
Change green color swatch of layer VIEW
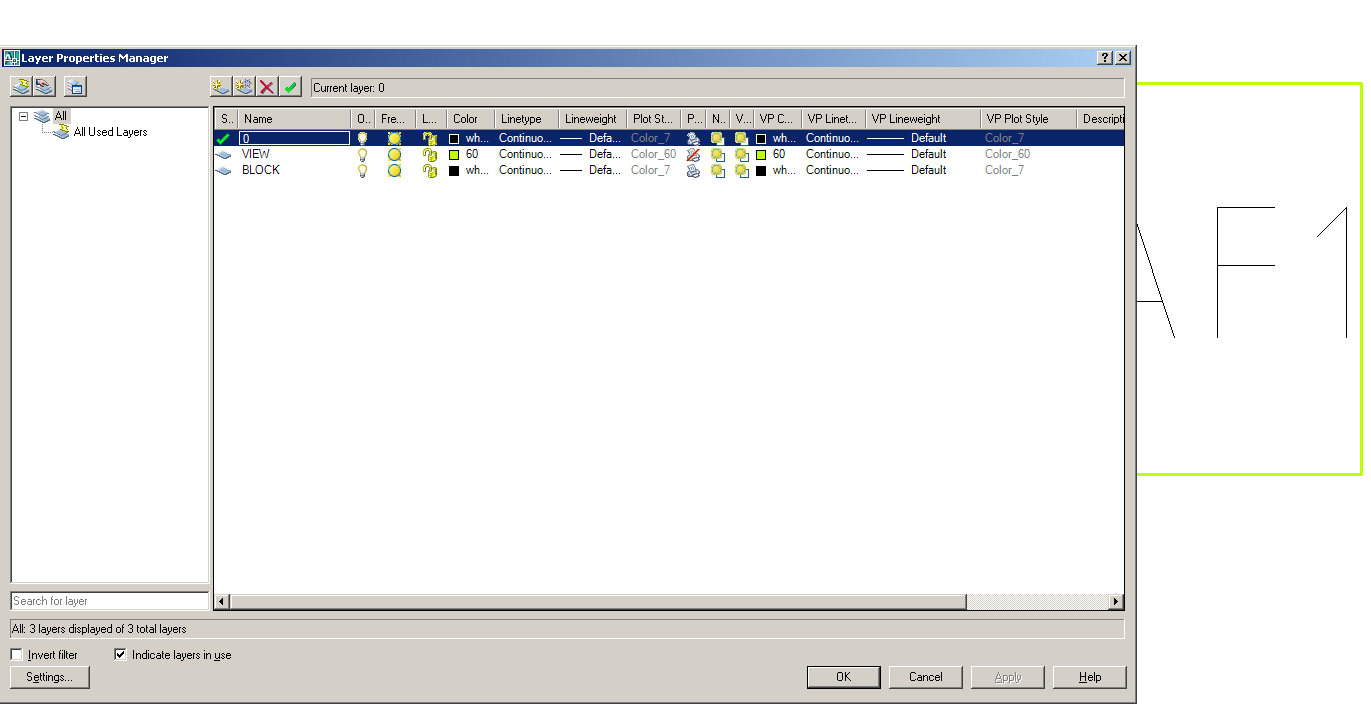coord(455,155)
